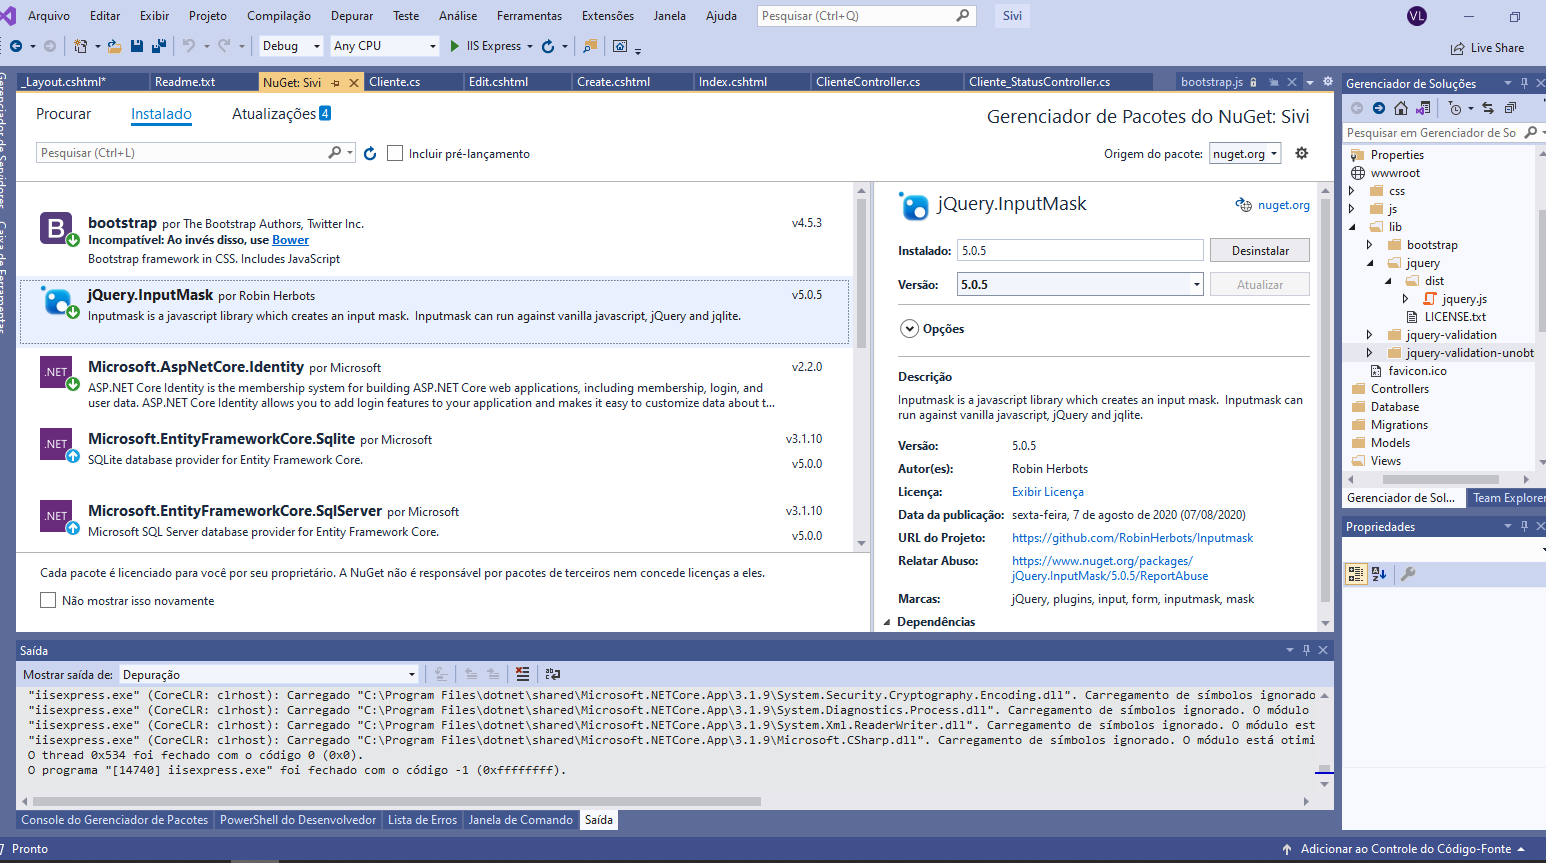Save the current file with disk icon

137,46
